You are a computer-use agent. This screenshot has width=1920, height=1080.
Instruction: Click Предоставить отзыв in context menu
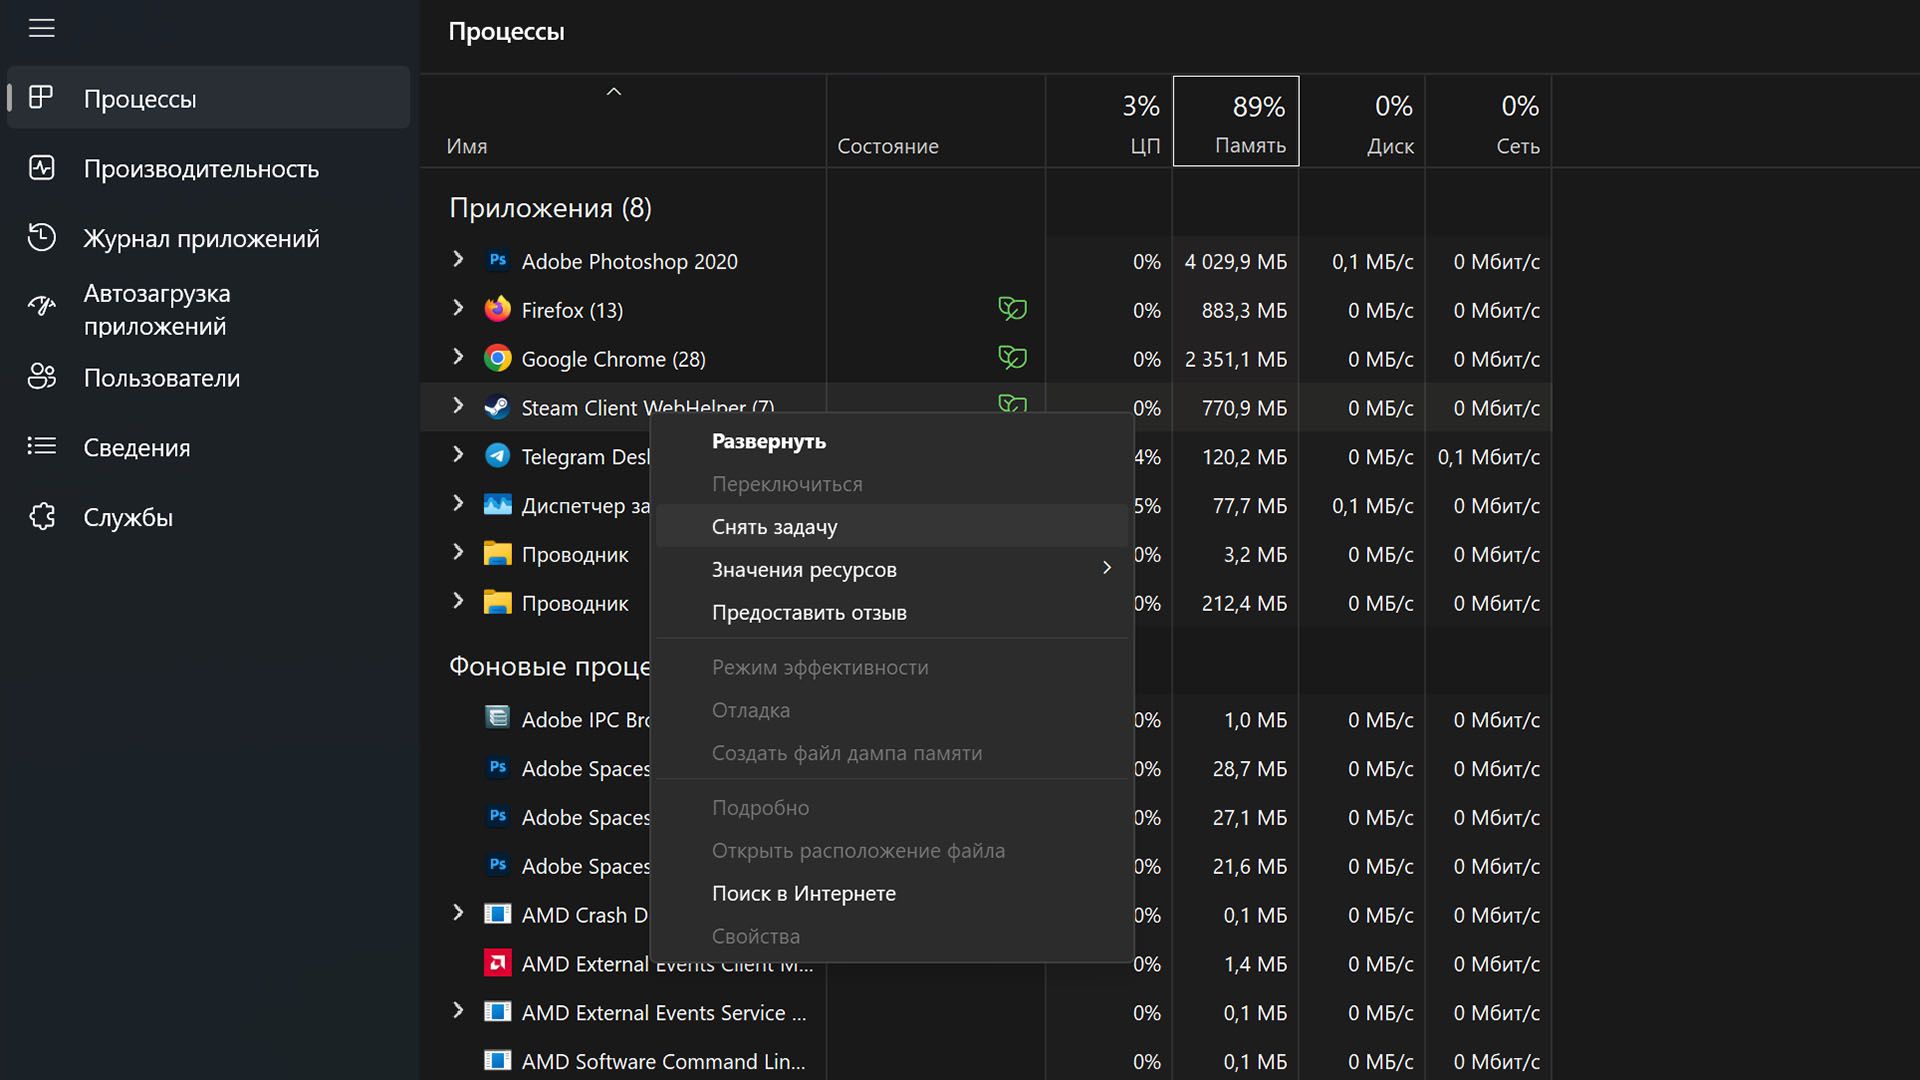pyautogui.click(x=809, y=613)
